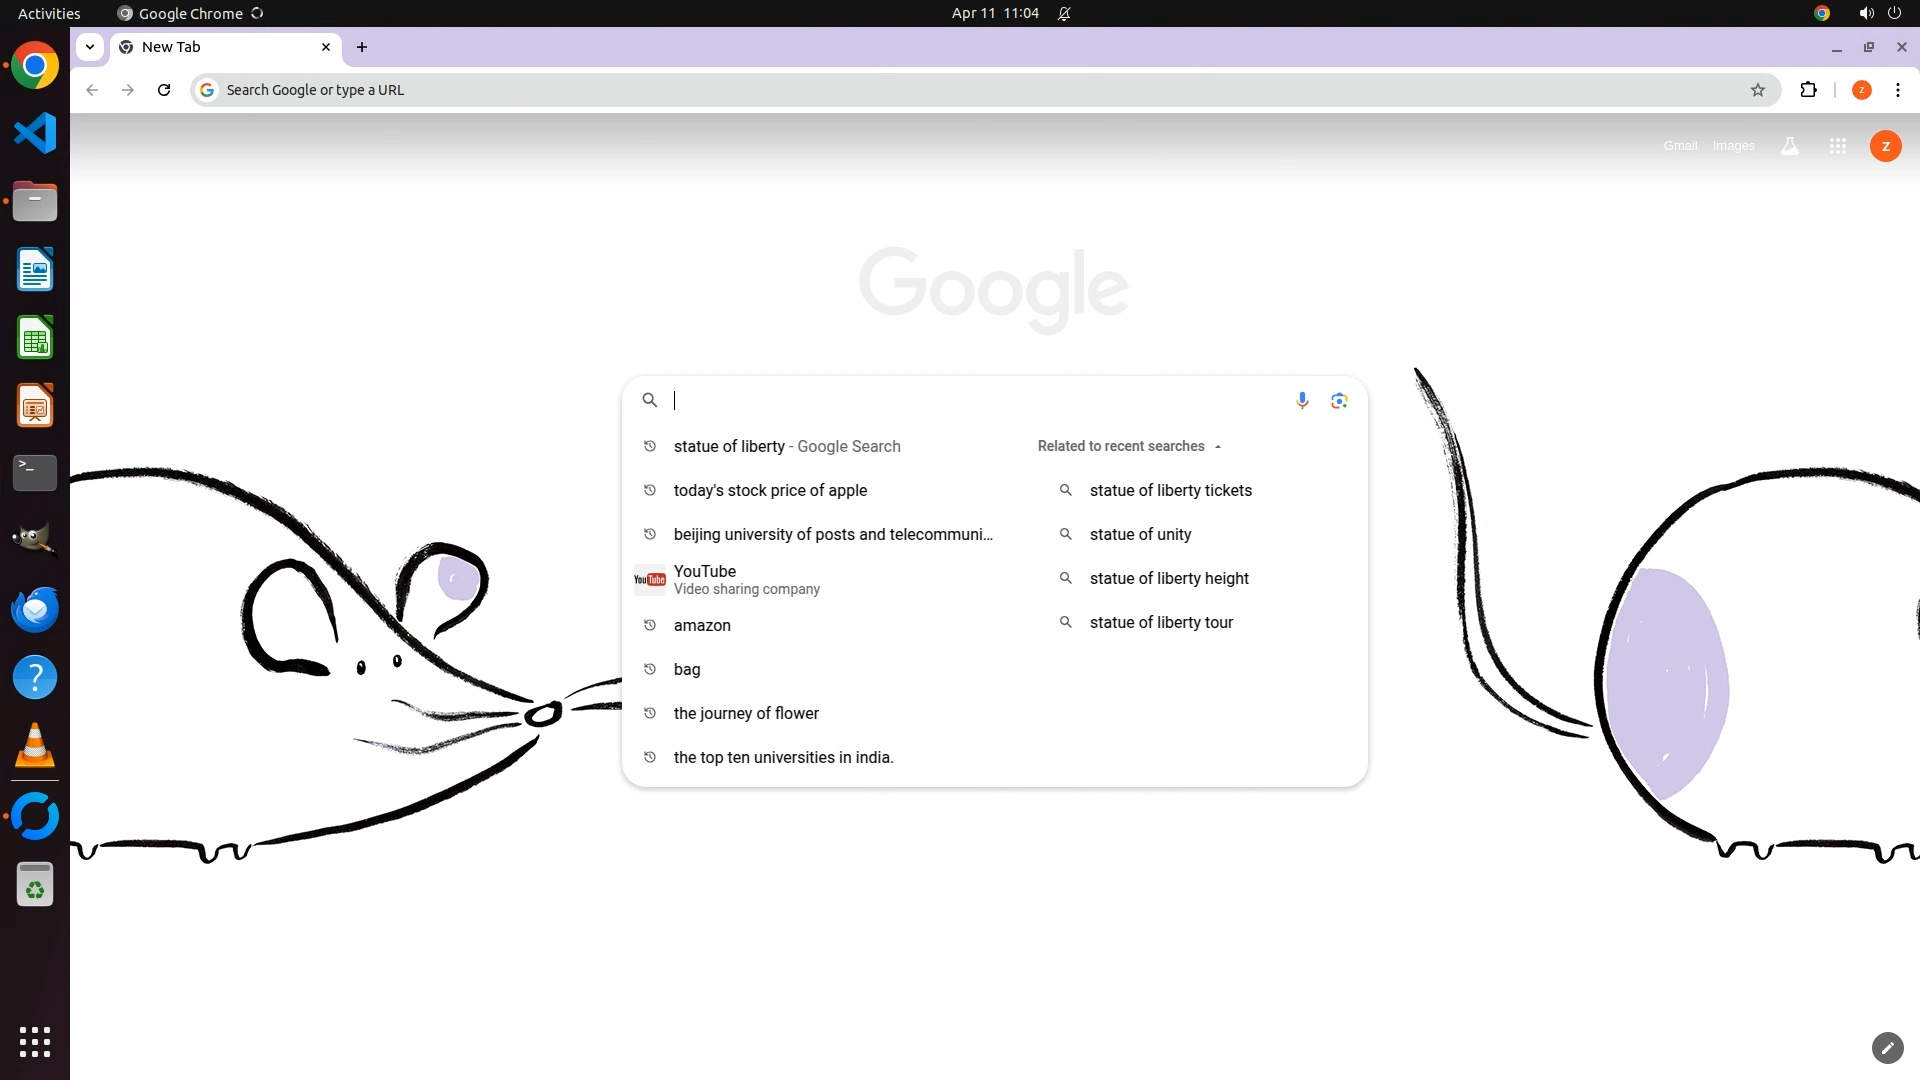Launch Visual Studio Code from the dock
This screenshot has width=1920, height=1080.
click(x=35, y=133)
